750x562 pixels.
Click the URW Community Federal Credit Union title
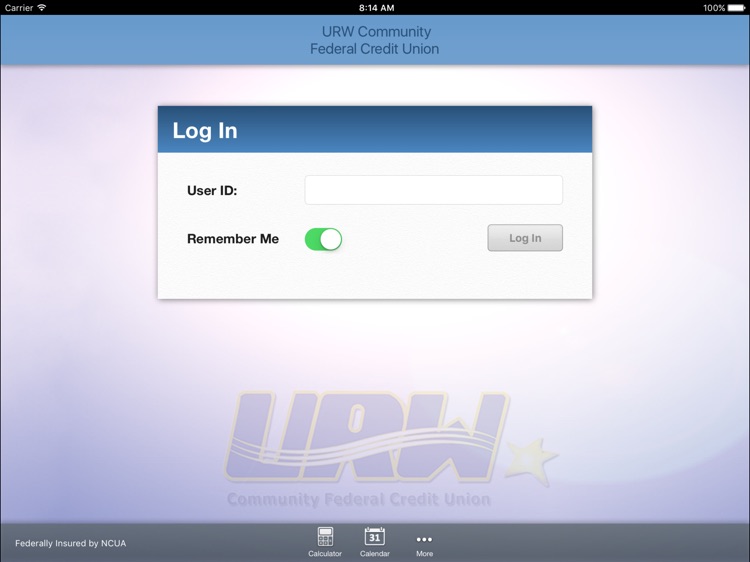point(375,40)
